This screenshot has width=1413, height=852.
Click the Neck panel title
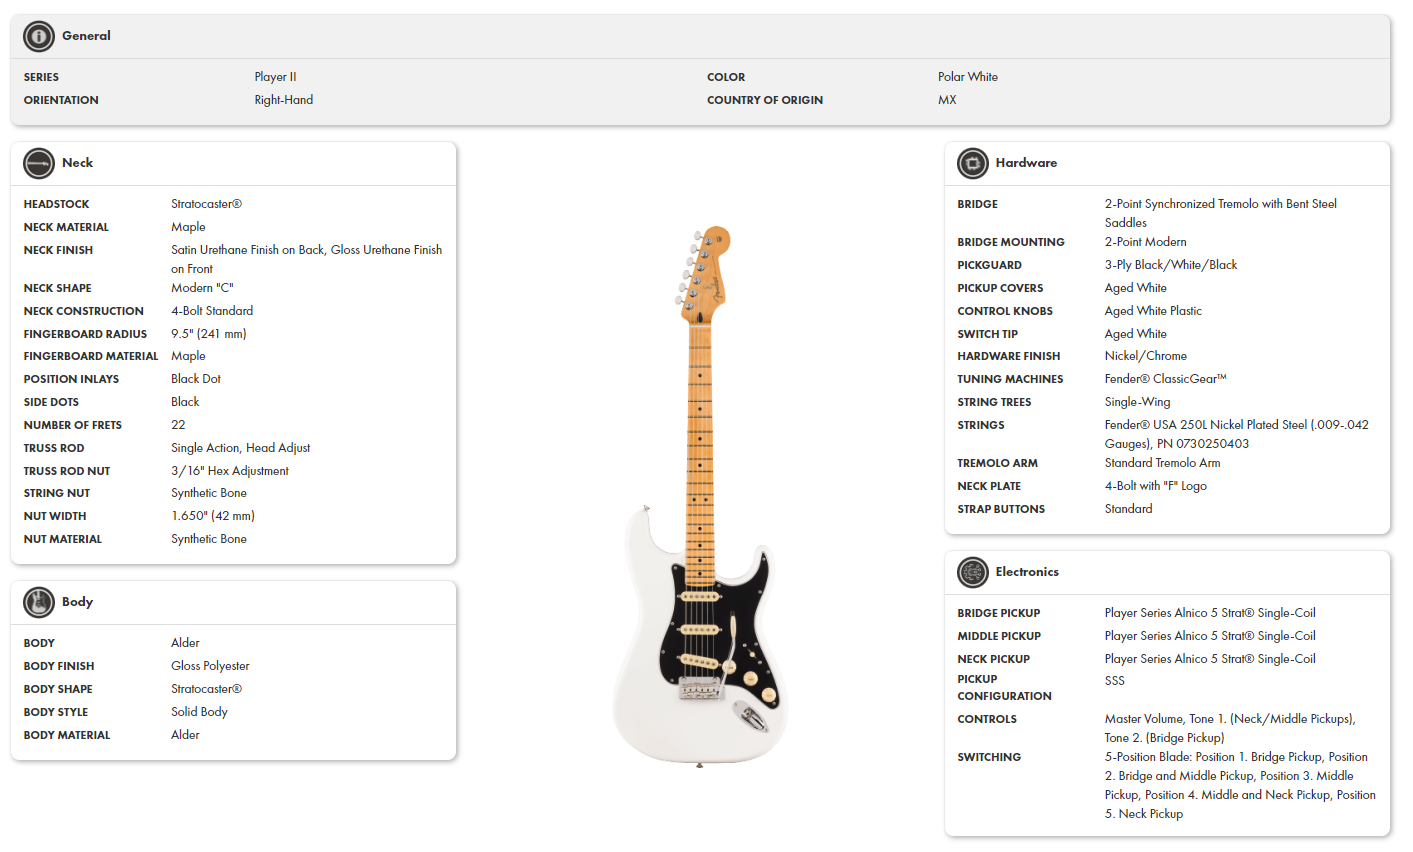click(x=77, y=163)
